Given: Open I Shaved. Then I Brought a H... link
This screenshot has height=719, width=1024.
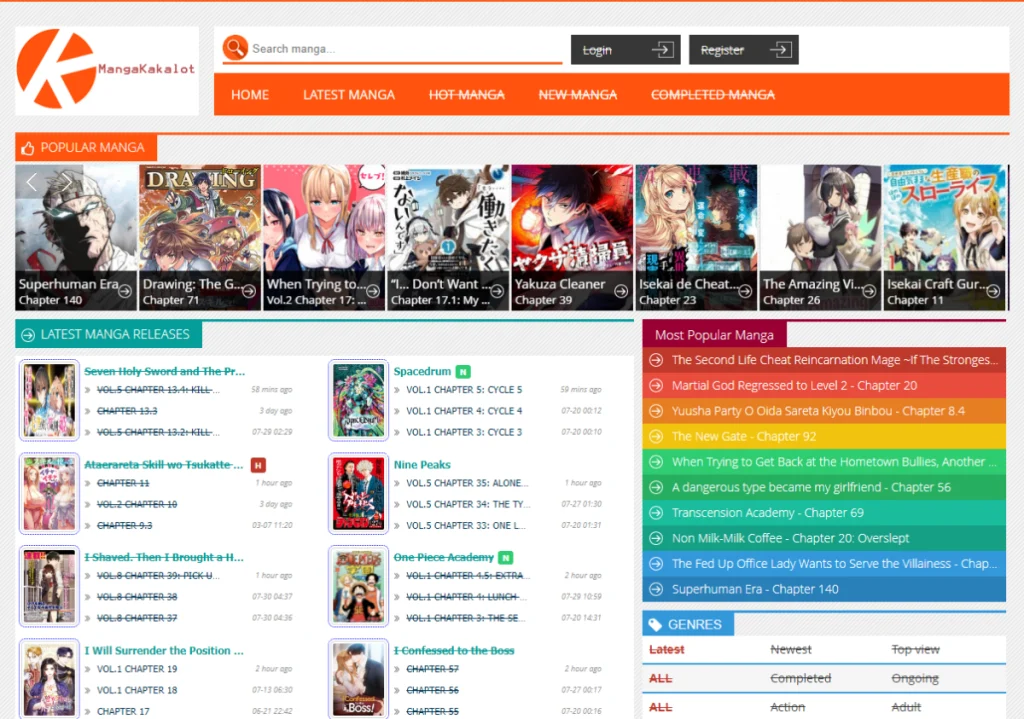Looking at the screenshot, I should [x=164, y=557].
